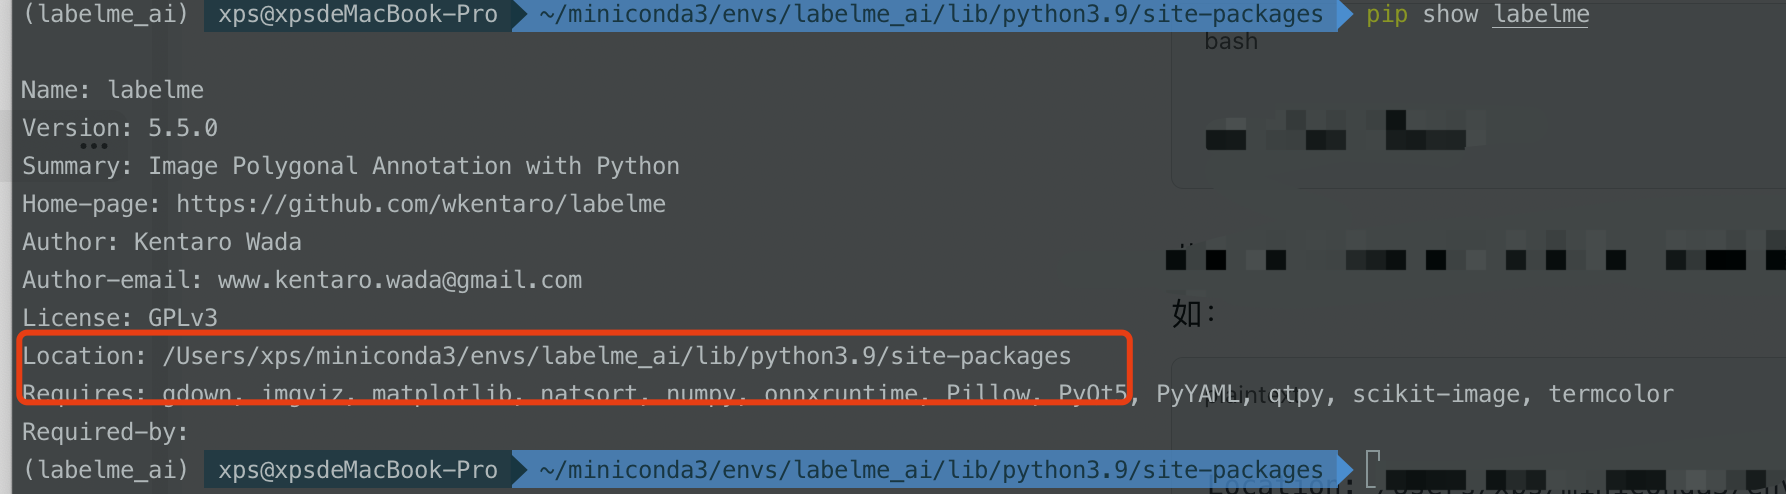
Task: Click the License GPLv3 line
Action: pyautogui.click(x=120, y=318)
